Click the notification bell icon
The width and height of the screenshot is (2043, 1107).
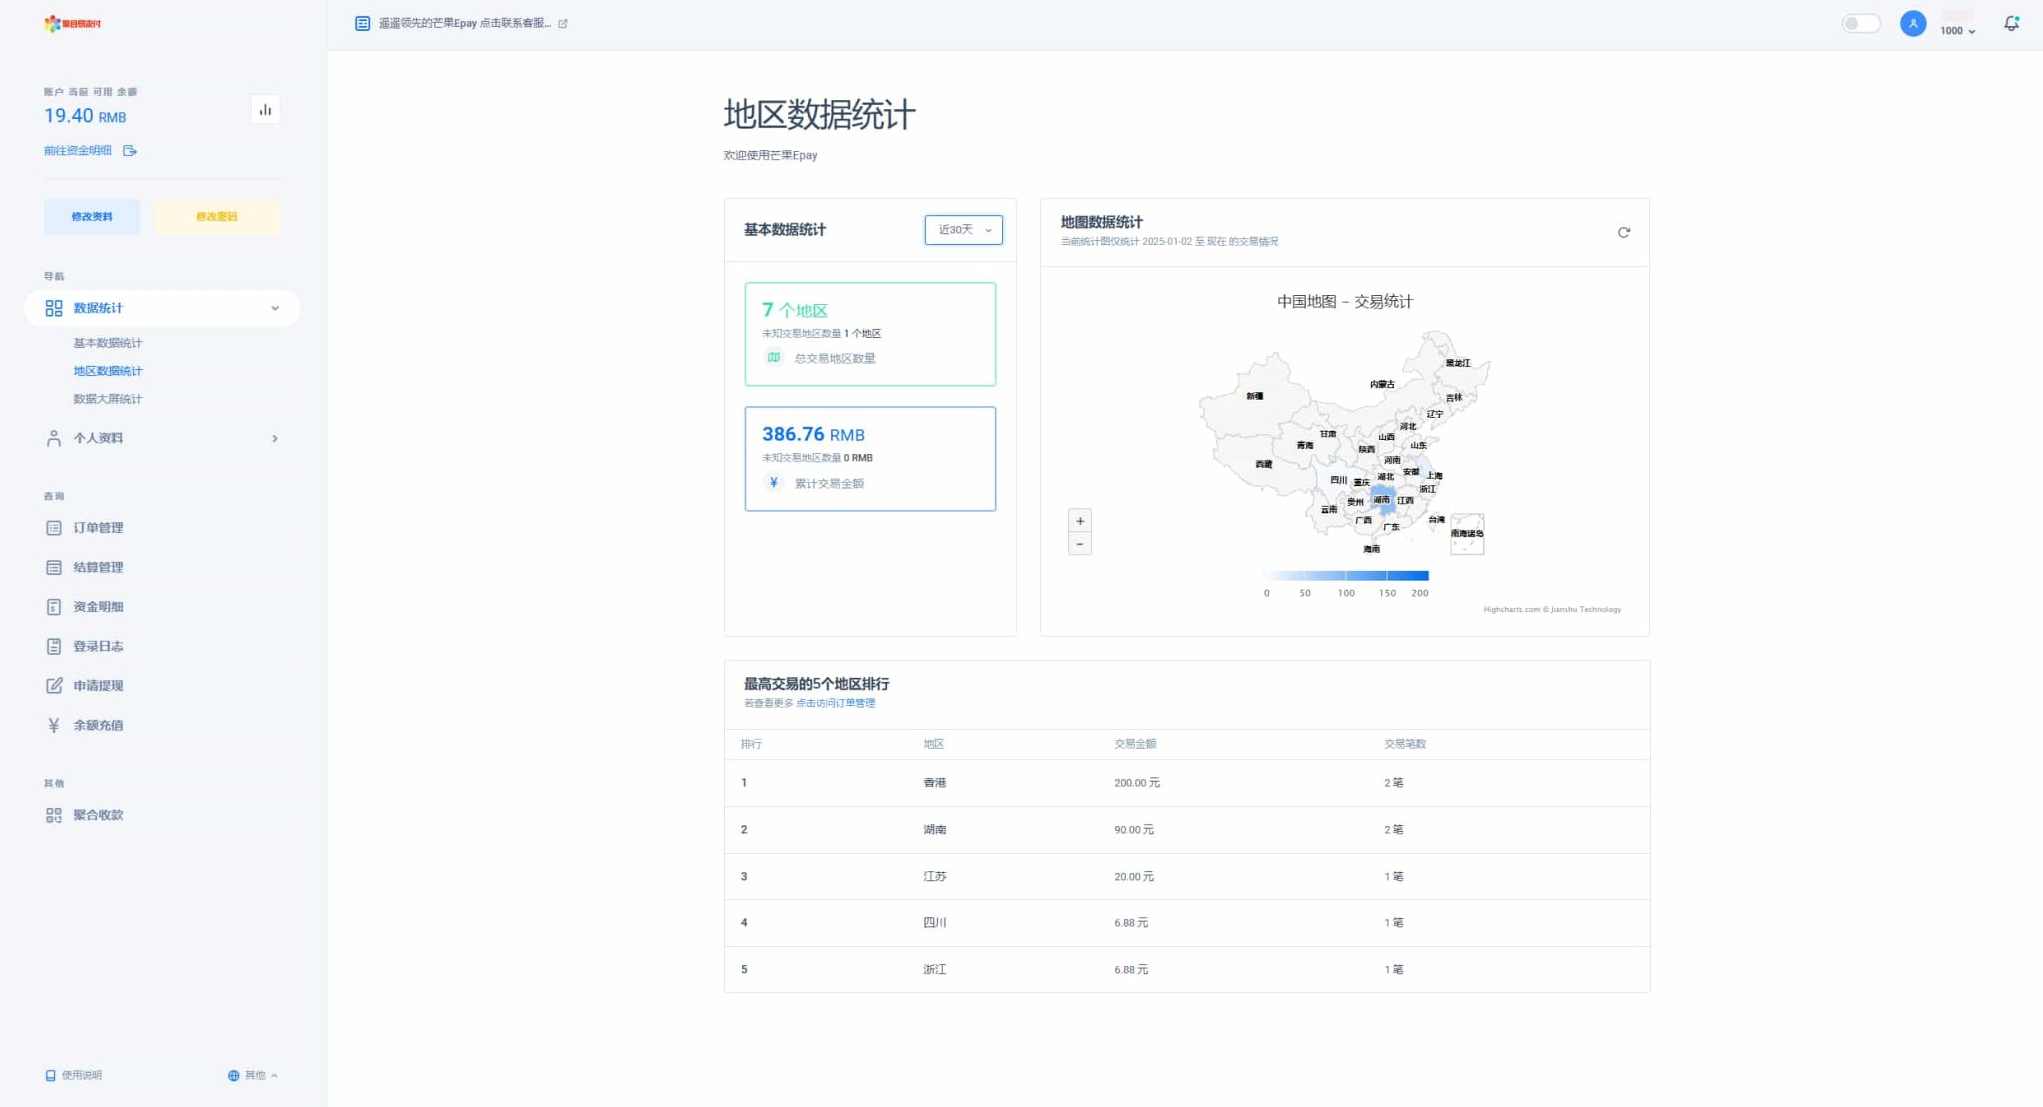(x=2011, y=23)
